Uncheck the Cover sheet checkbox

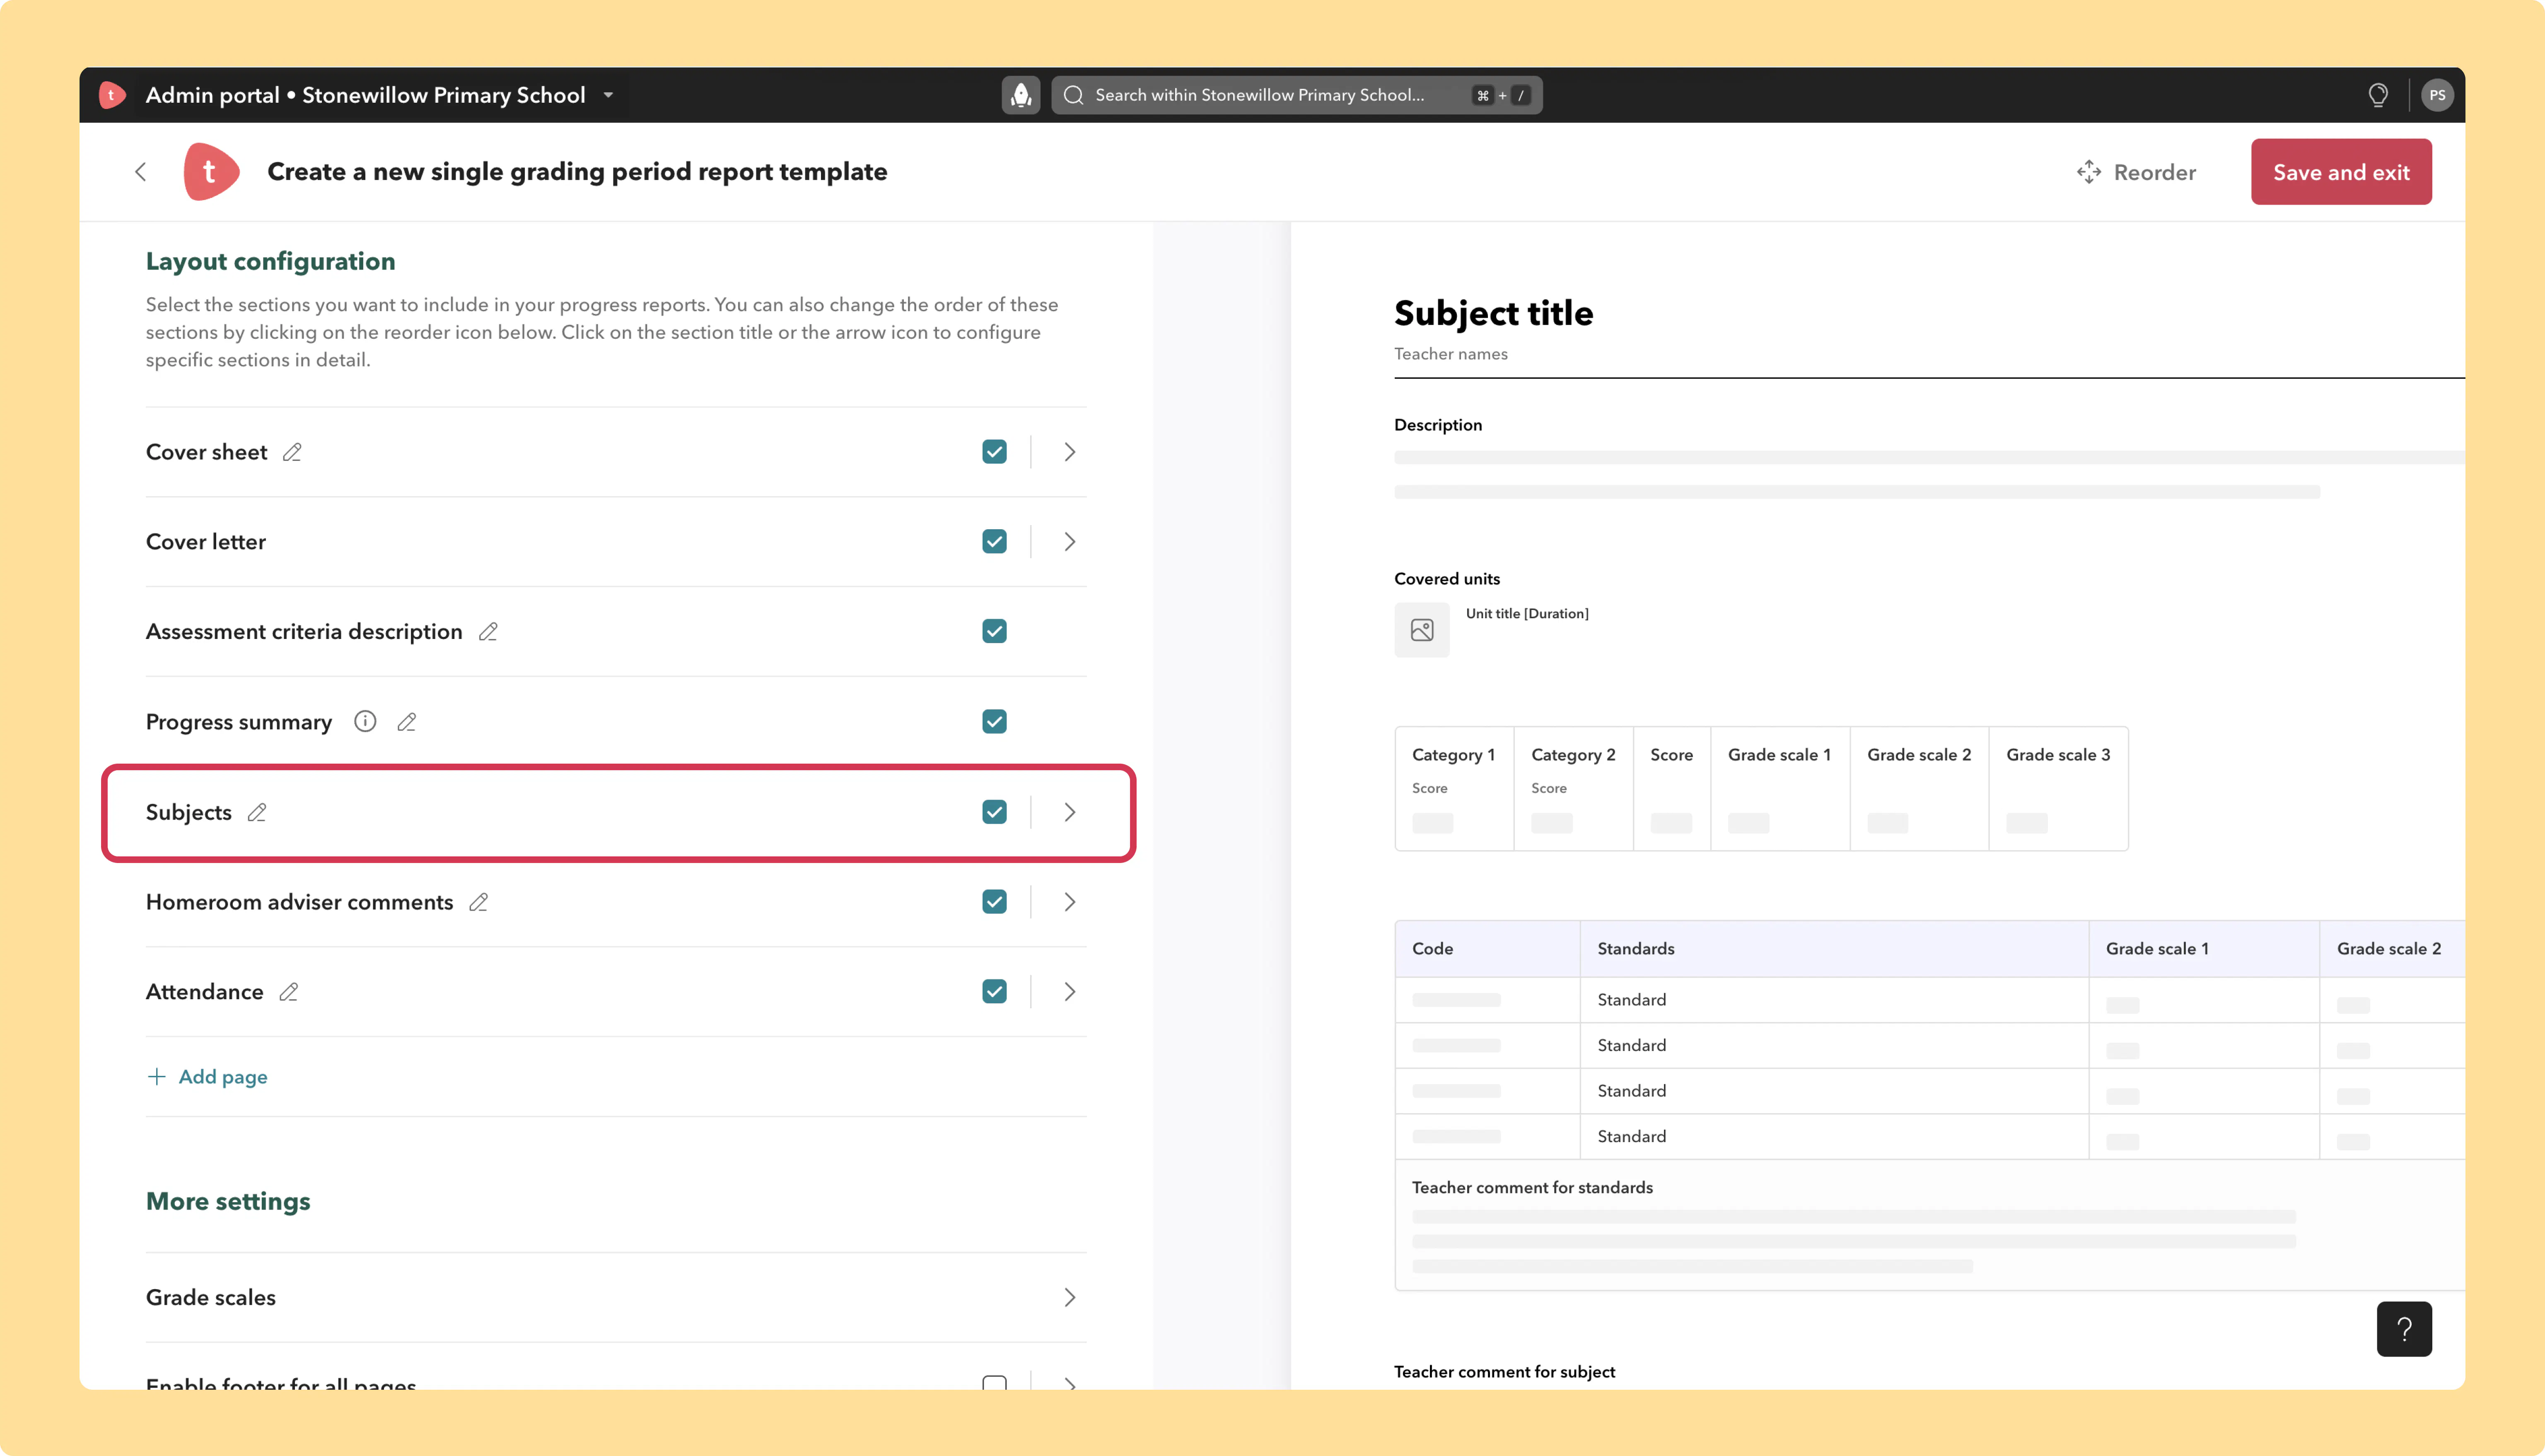(994, 452)
